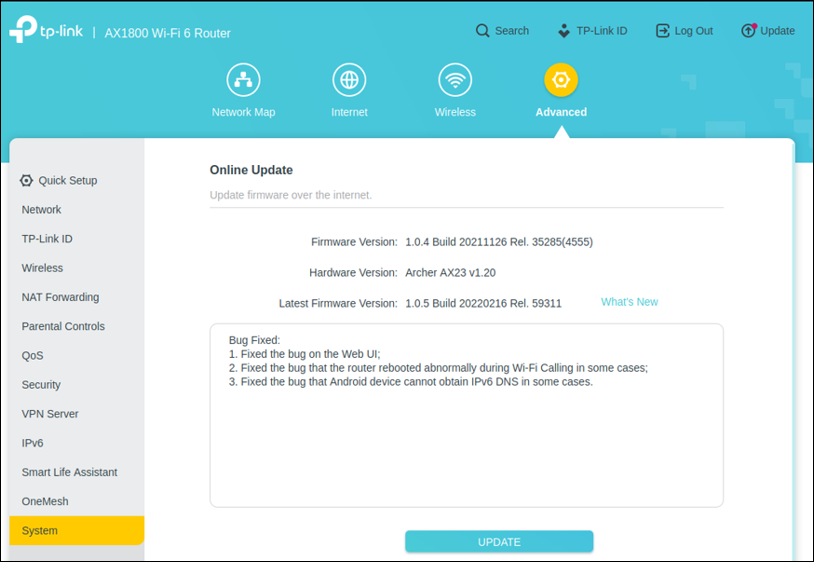
Task: Select the Advanced gear icon
Action: tap(561, 80)
